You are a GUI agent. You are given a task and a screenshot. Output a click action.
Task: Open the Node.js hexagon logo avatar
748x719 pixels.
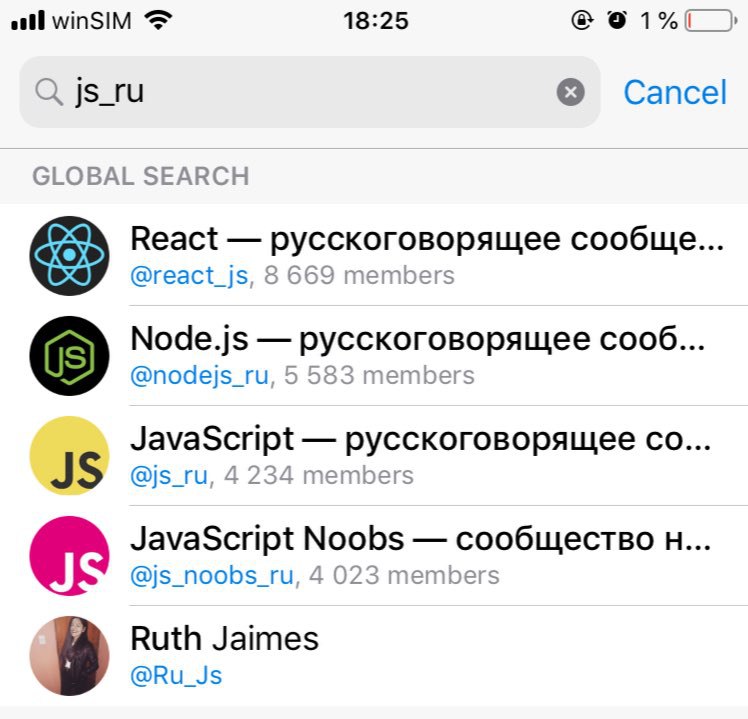pos(69,356)
